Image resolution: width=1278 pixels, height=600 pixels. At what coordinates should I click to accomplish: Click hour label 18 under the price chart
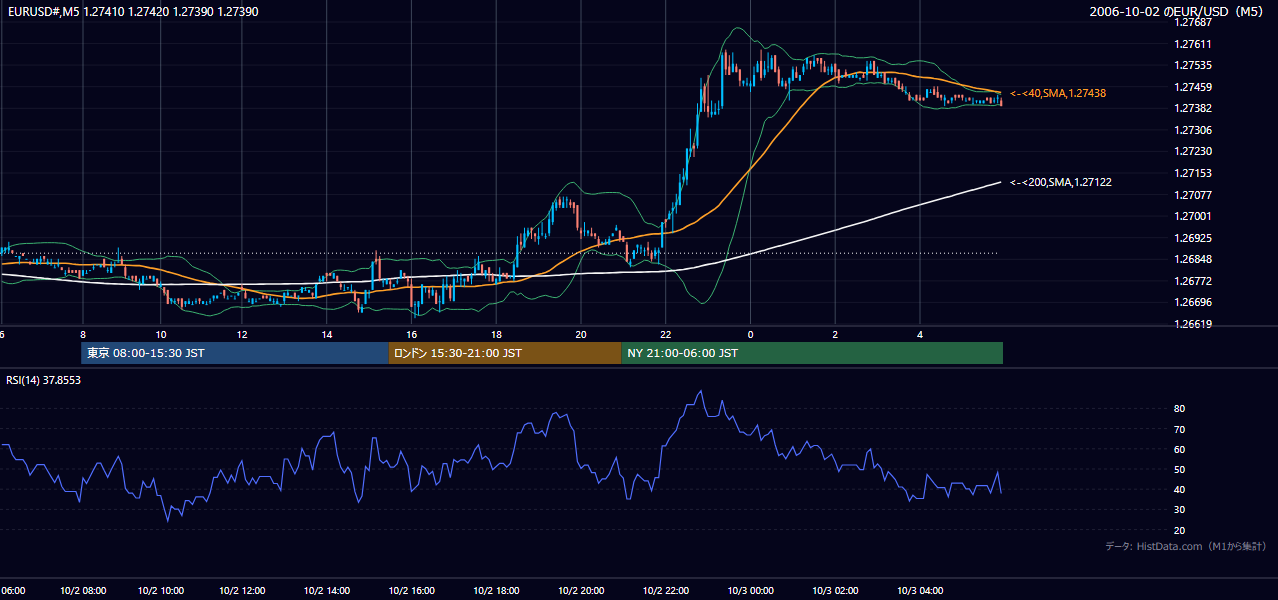coord(495,334)
